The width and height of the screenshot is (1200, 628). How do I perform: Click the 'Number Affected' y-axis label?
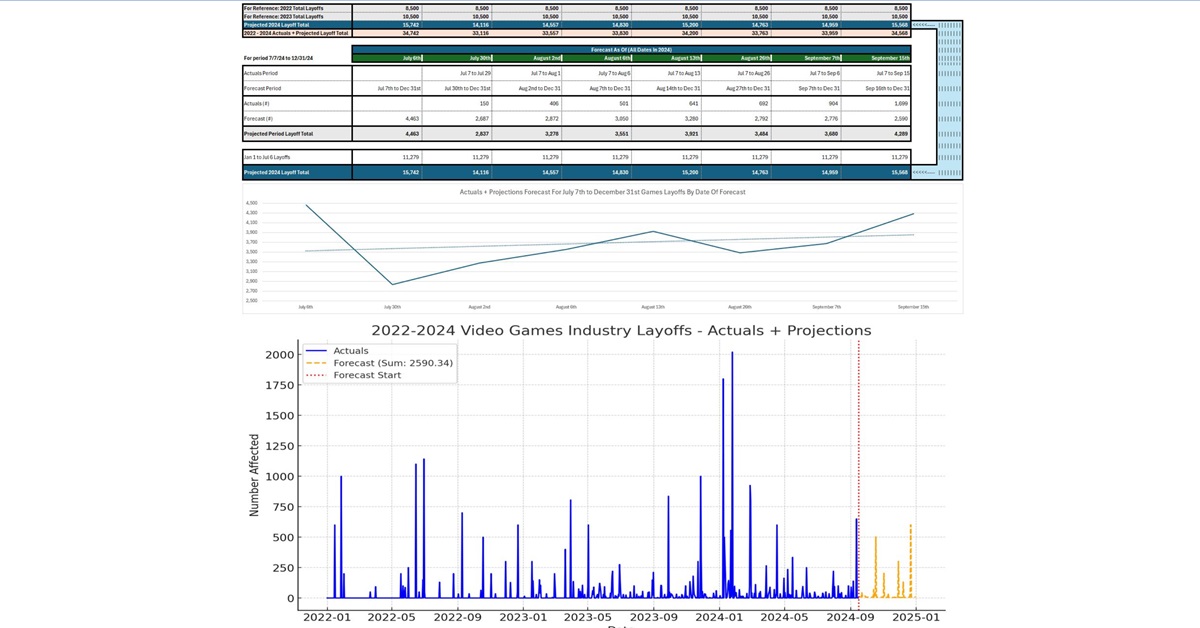255,475
